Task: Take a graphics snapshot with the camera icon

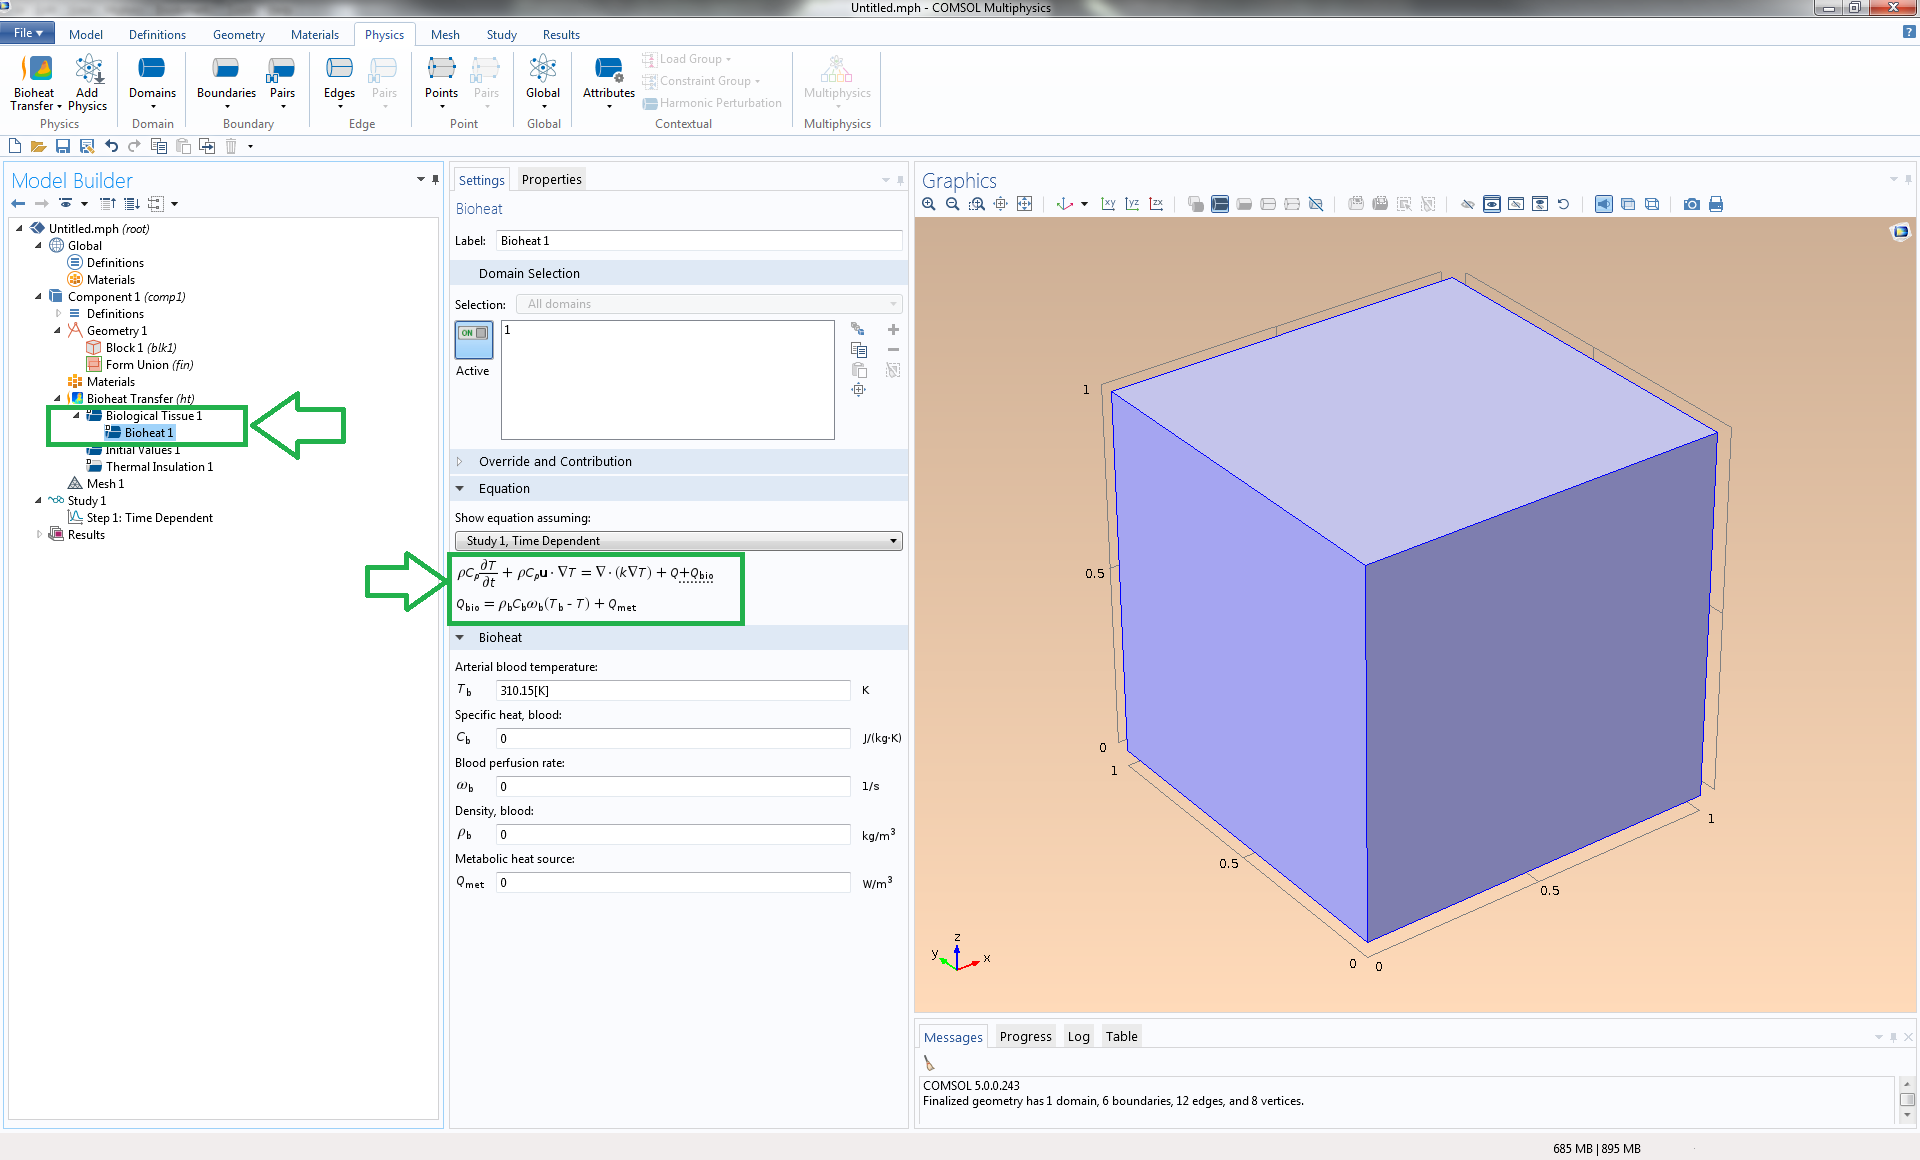Action: pos(1691,204)
